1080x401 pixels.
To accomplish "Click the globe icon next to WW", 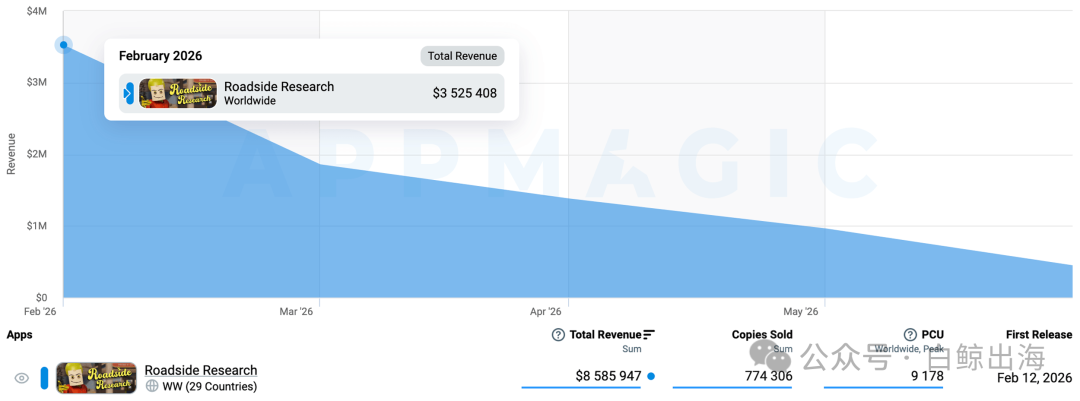I will coord(152,387).
